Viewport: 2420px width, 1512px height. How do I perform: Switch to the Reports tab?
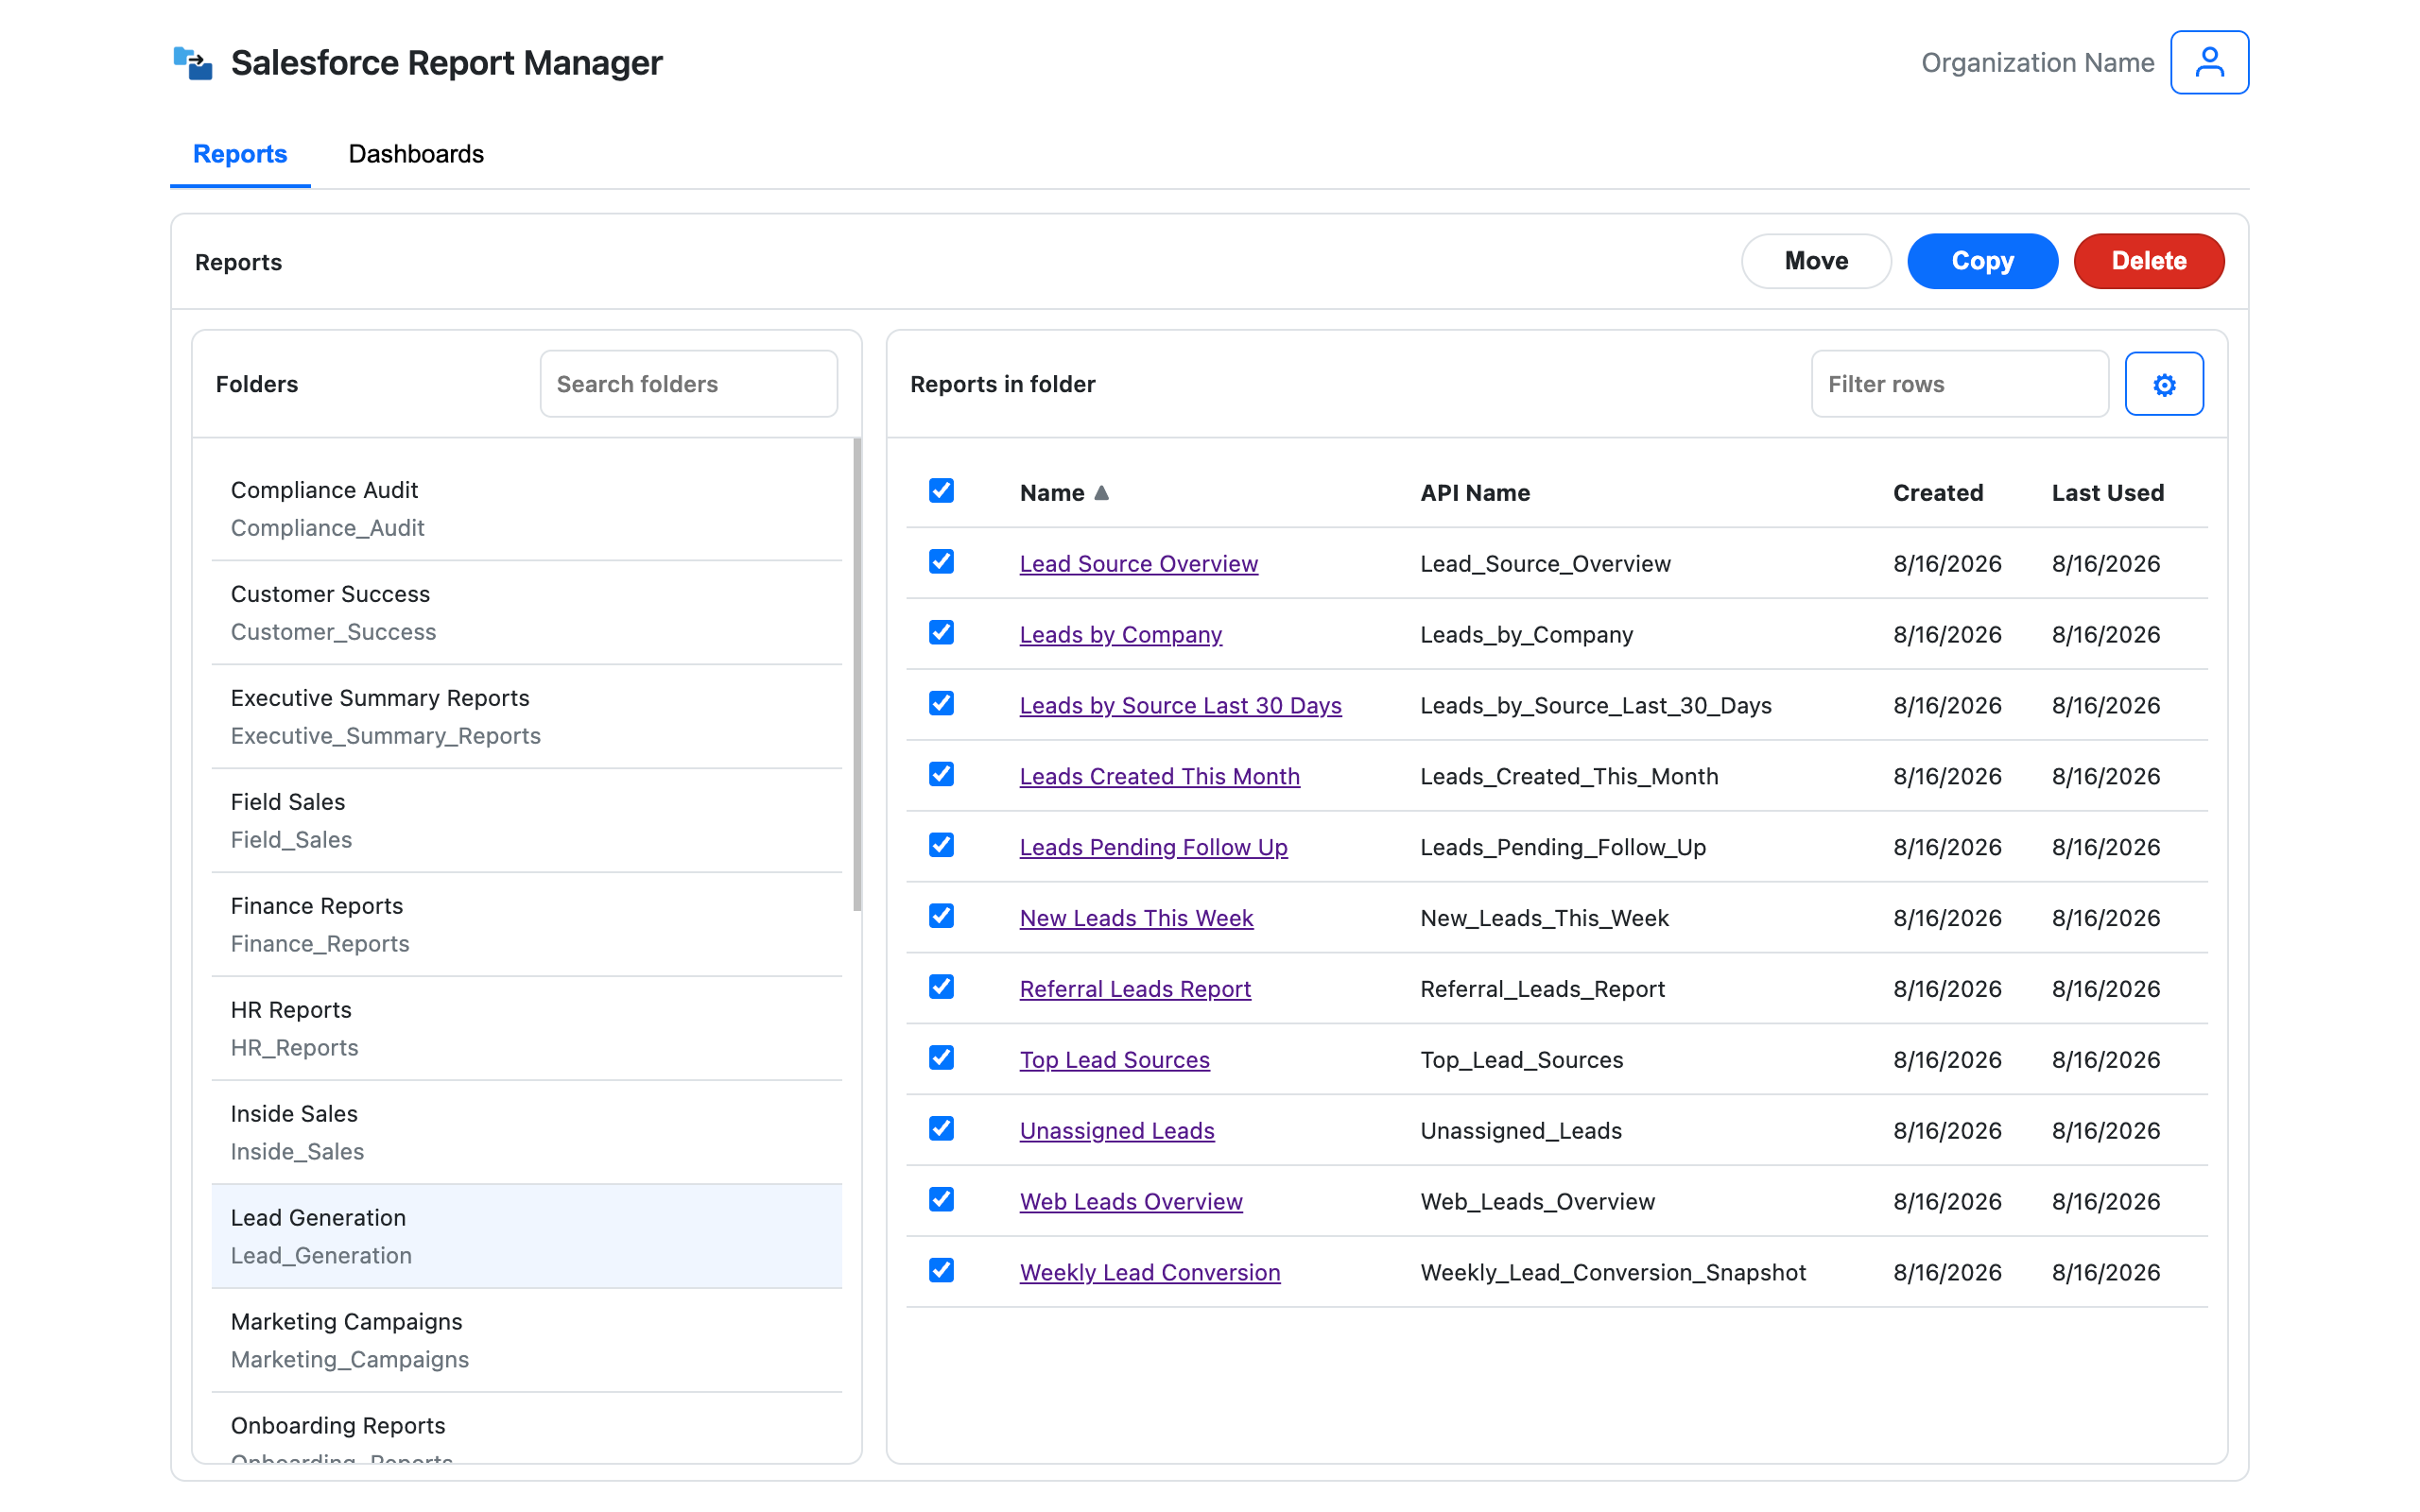click(240, 154)
